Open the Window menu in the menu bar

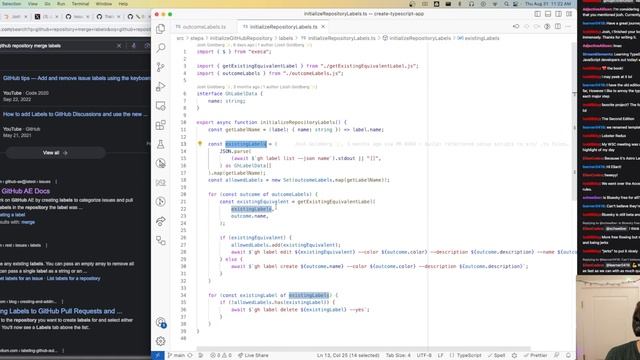(x=104, y=4)
